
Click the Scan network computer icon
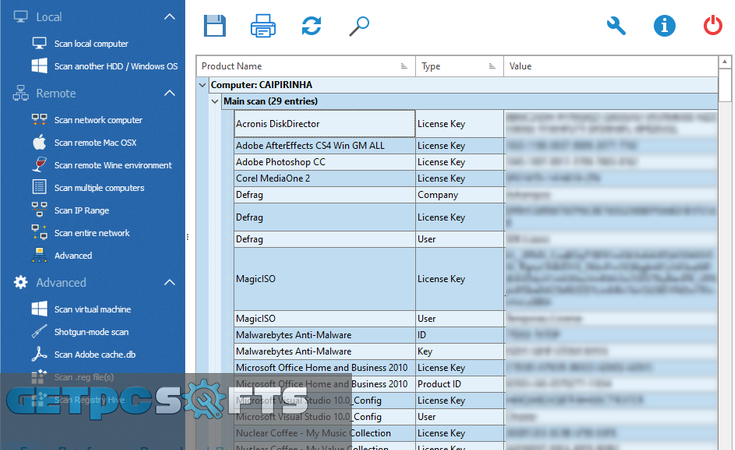(x=39, y=120)
